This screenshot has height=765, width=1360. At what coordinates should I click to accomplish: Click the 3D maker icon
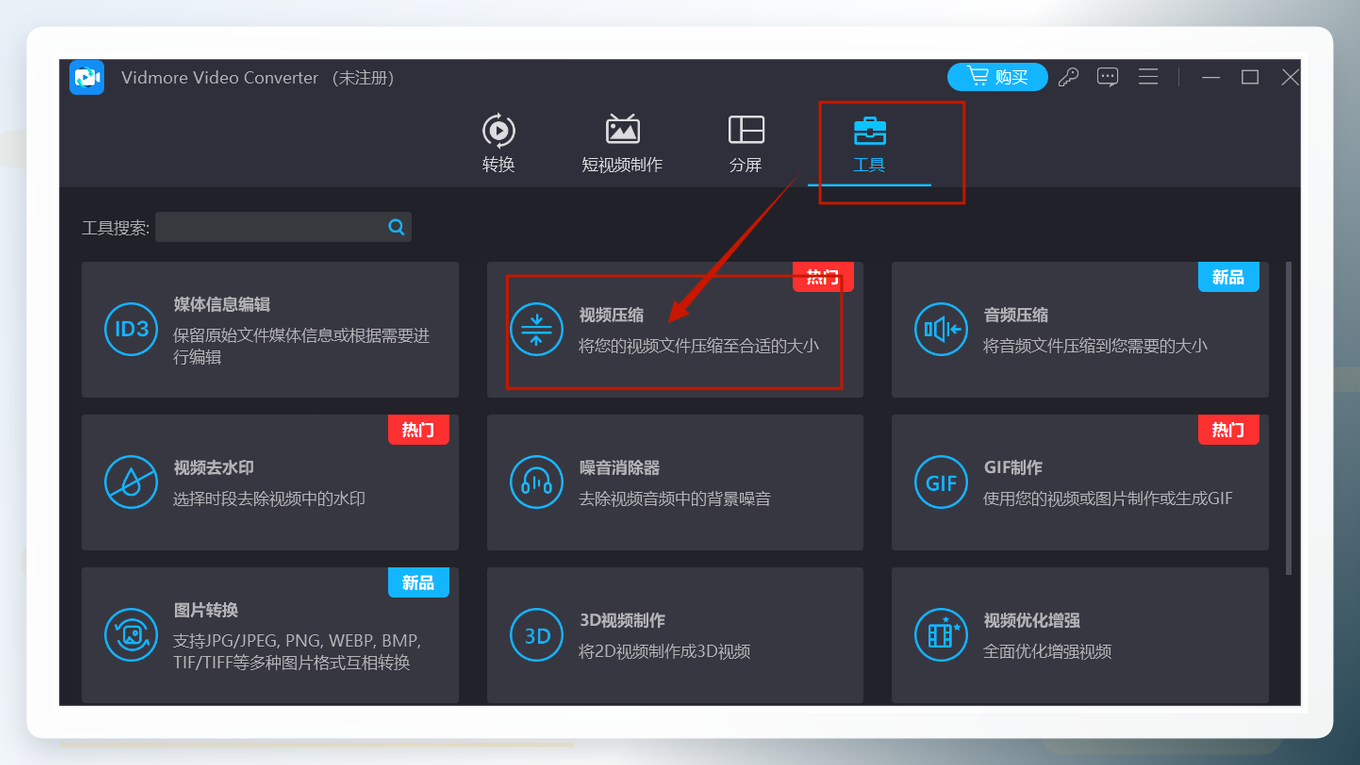click(537, 635)
